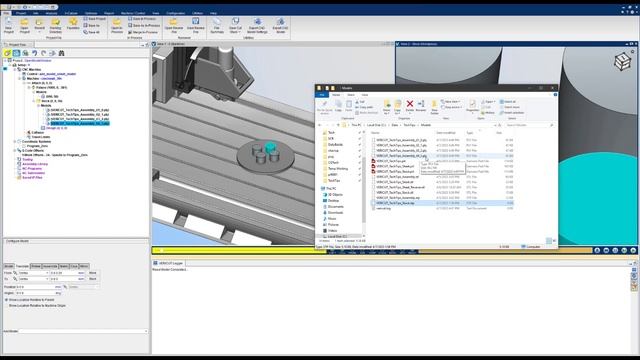The width and height of the screenshot is (640, 360).
Task: Click the Back arrow in File Explorer
Action: pos(320,125)
